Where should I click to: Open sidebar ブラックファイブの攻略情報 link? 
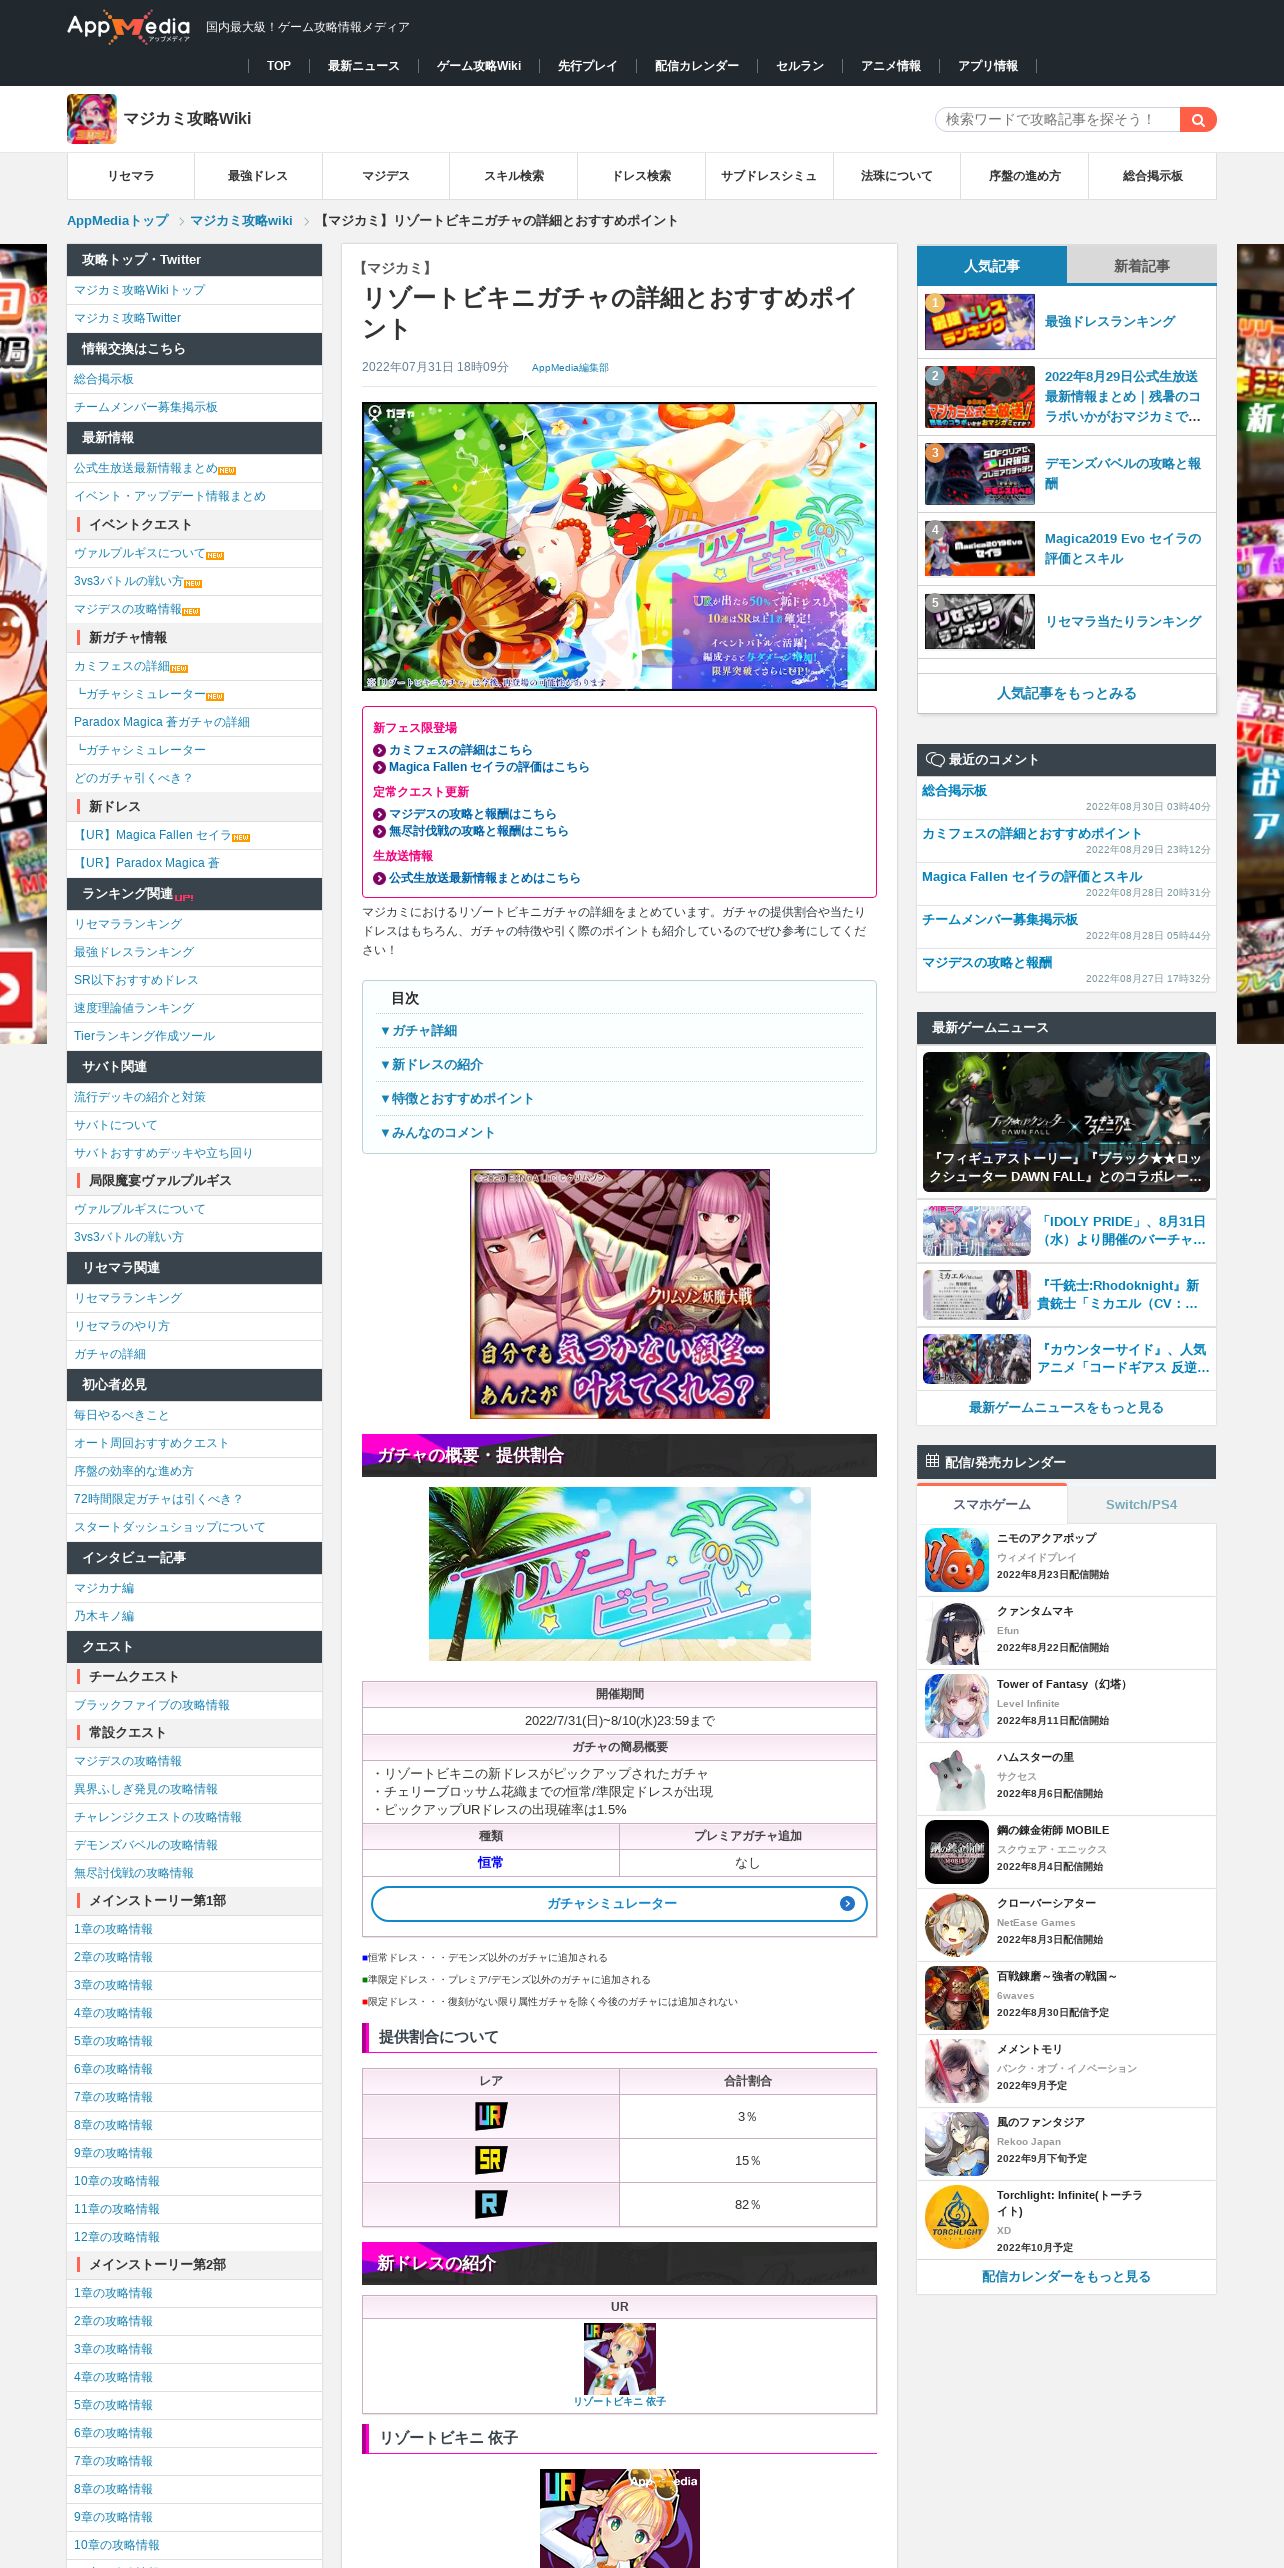[151, 1705]
